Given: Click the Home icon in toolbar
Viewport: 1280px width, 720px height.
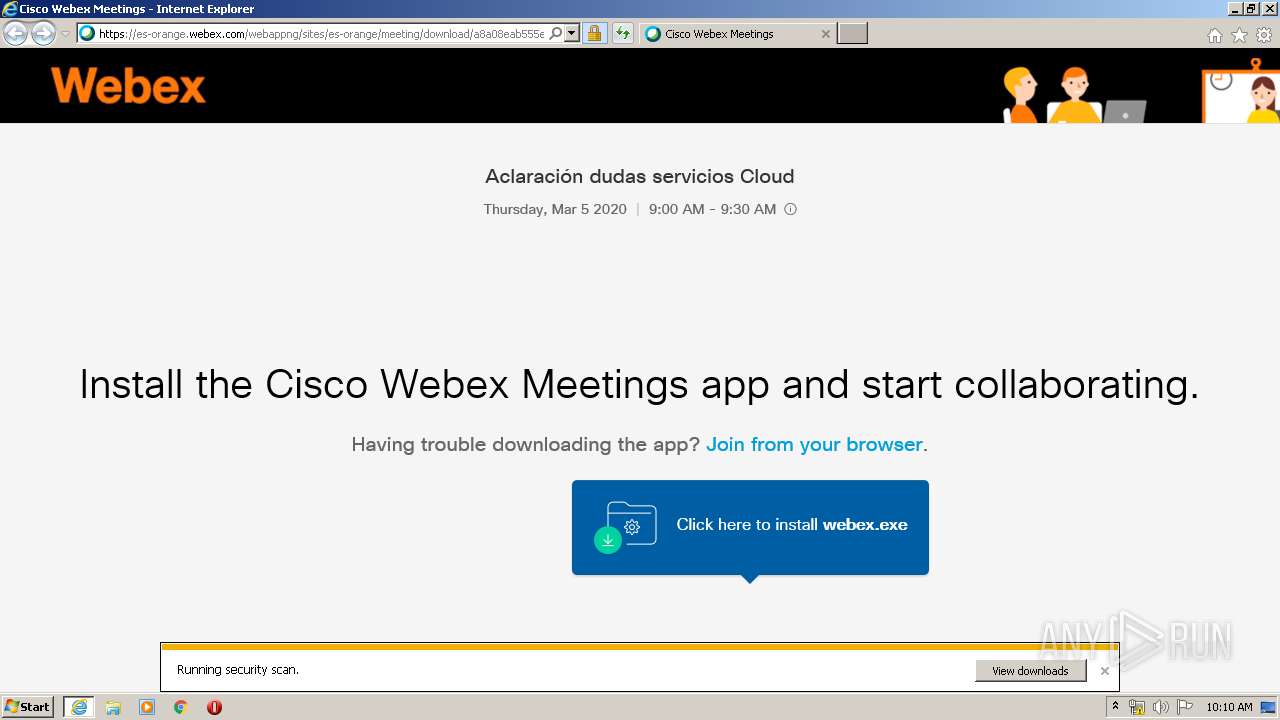Looking at the screenshot, I should tap(1214, 35).
